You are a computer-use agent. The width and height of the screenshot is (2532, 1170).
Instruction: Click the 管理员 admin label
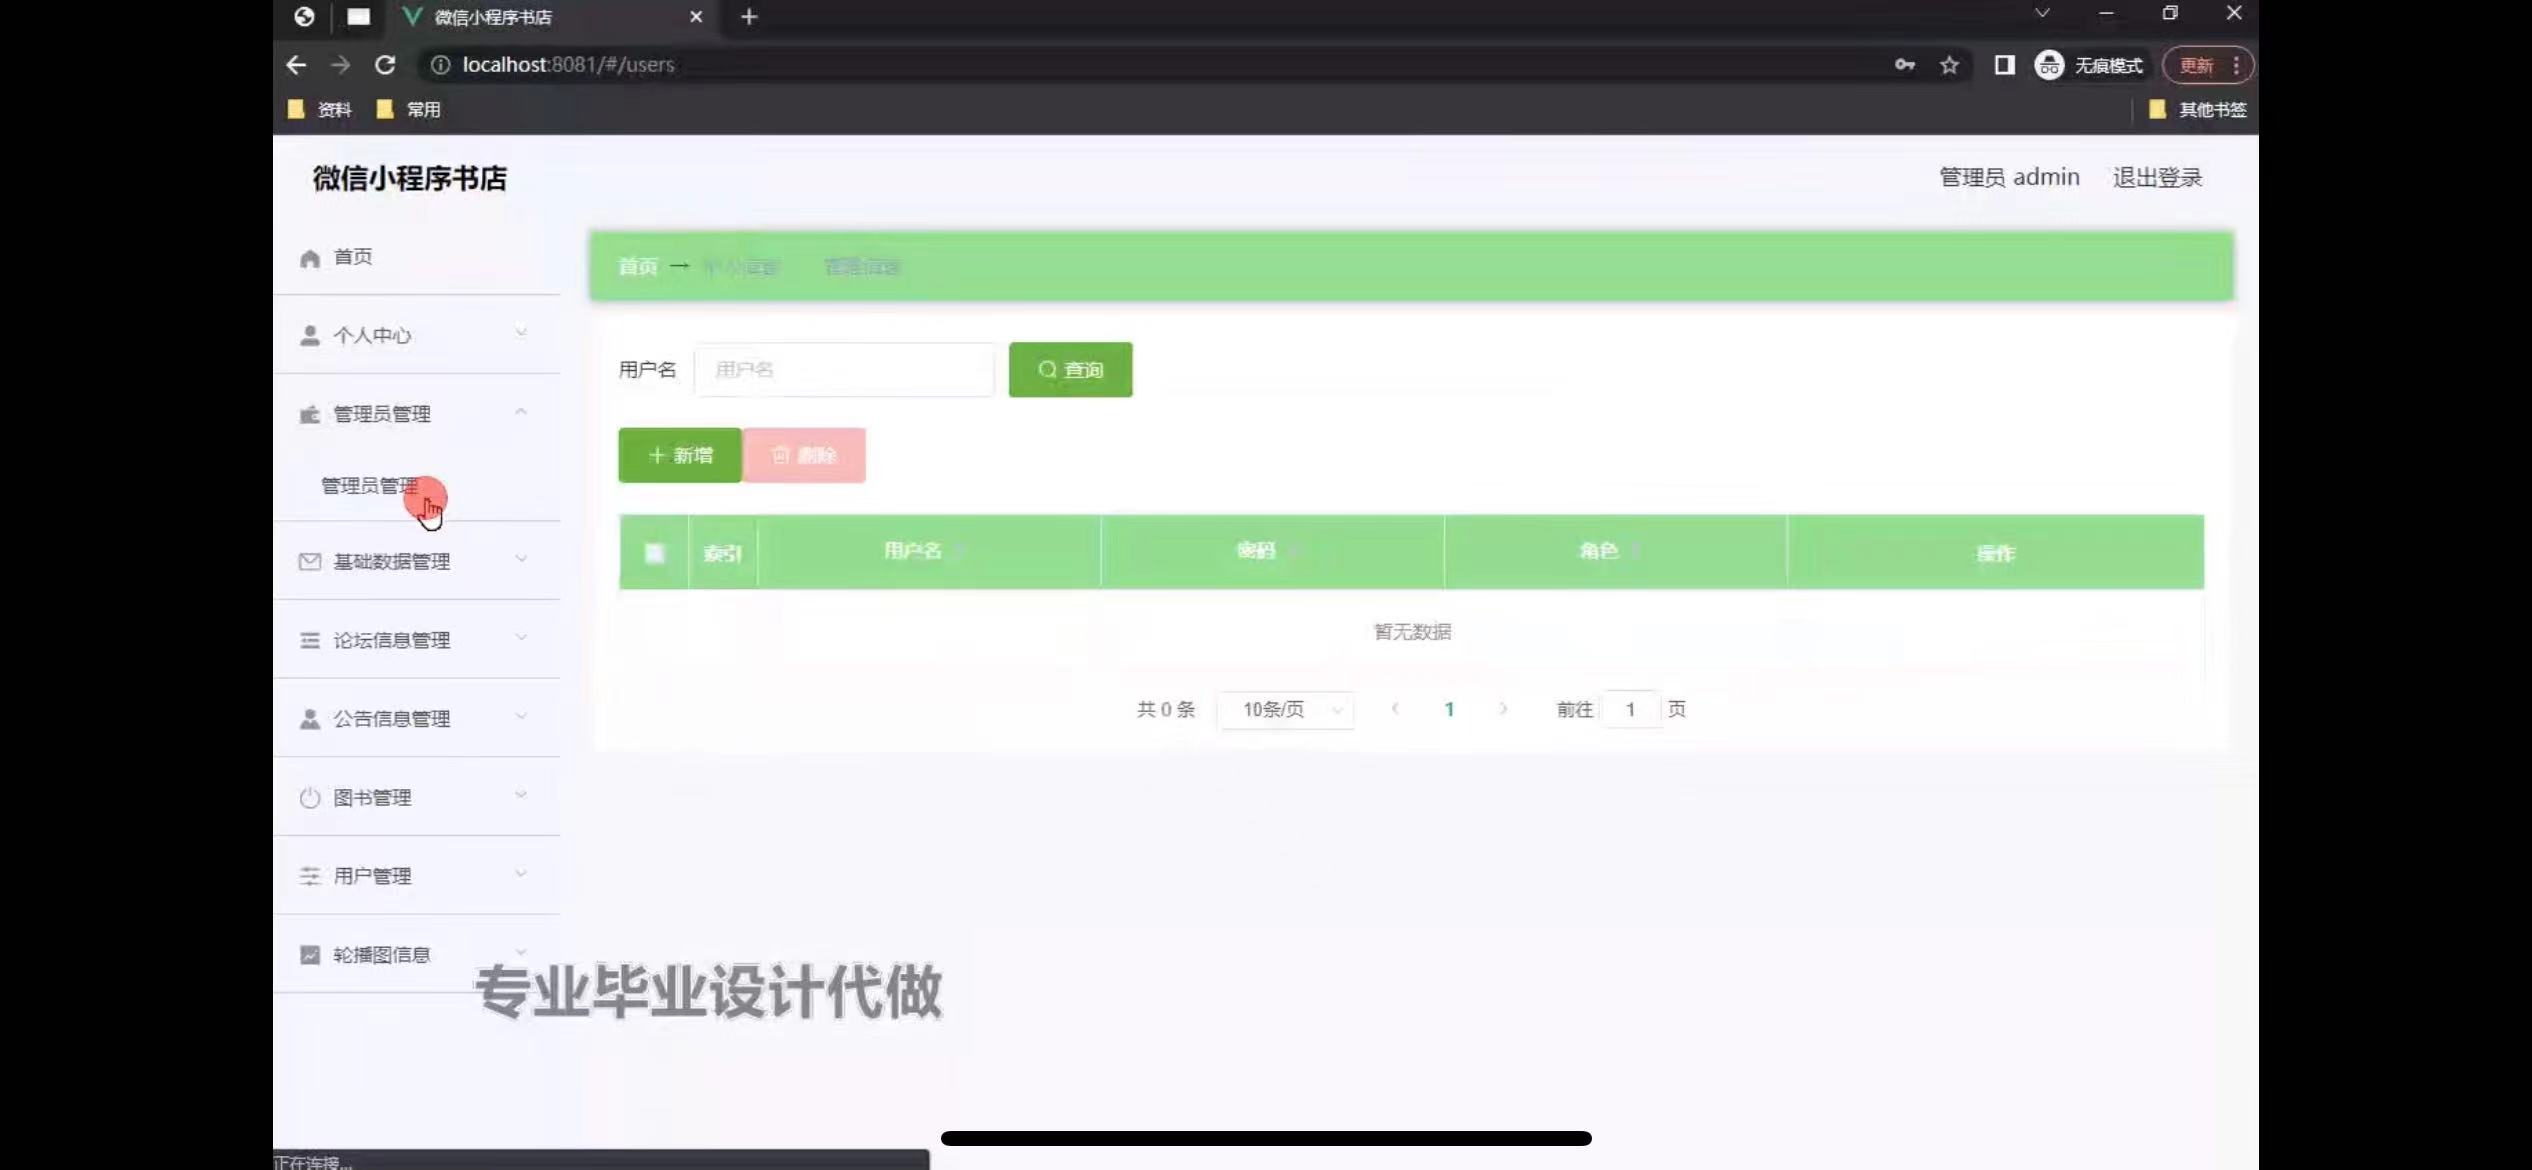tap(2009, 178)
